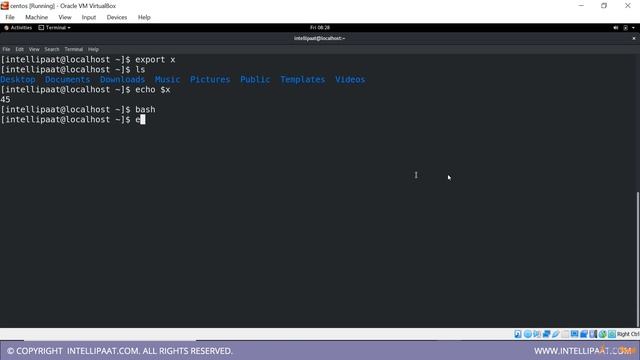Click the Public folder name in ls output
The height and width of the screenshot is (360, 640).
pyautogui.click(x=255, y=80)
